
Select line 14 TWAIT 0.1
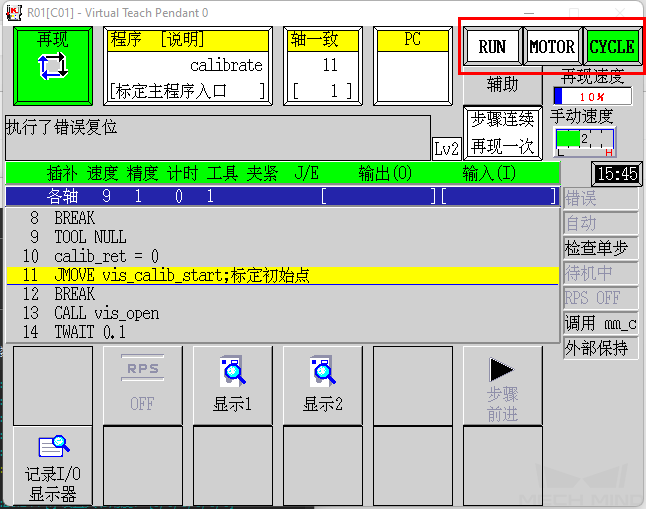(282, 332)
